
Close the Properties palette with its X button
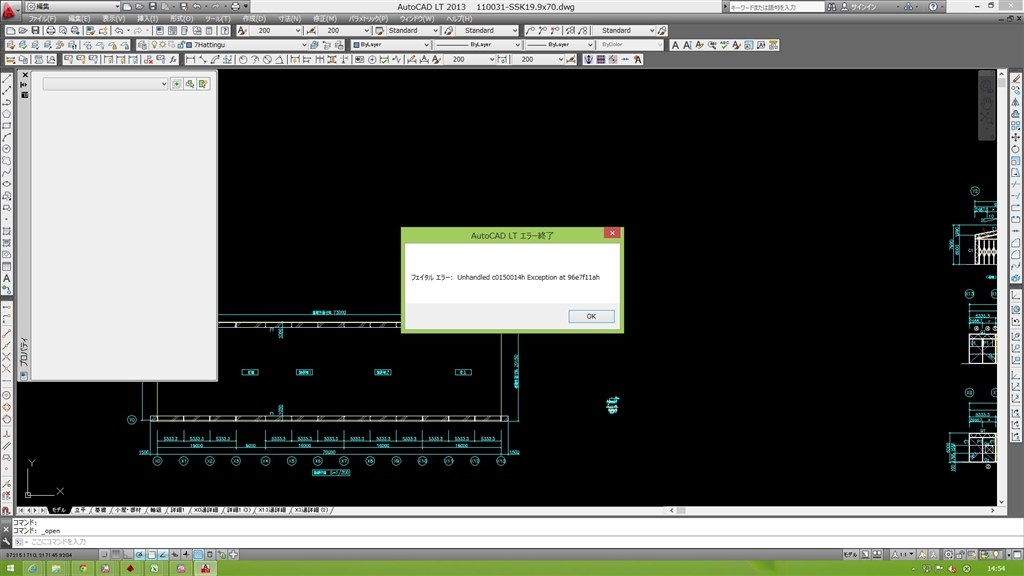pos(25,74)
